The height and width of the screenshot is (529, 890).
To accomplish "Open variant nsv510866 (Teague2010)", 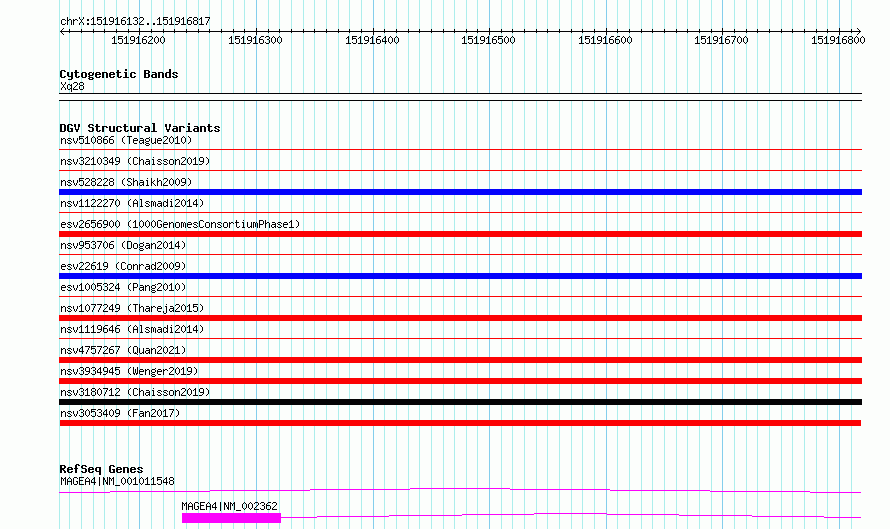I will click(126, 140).
